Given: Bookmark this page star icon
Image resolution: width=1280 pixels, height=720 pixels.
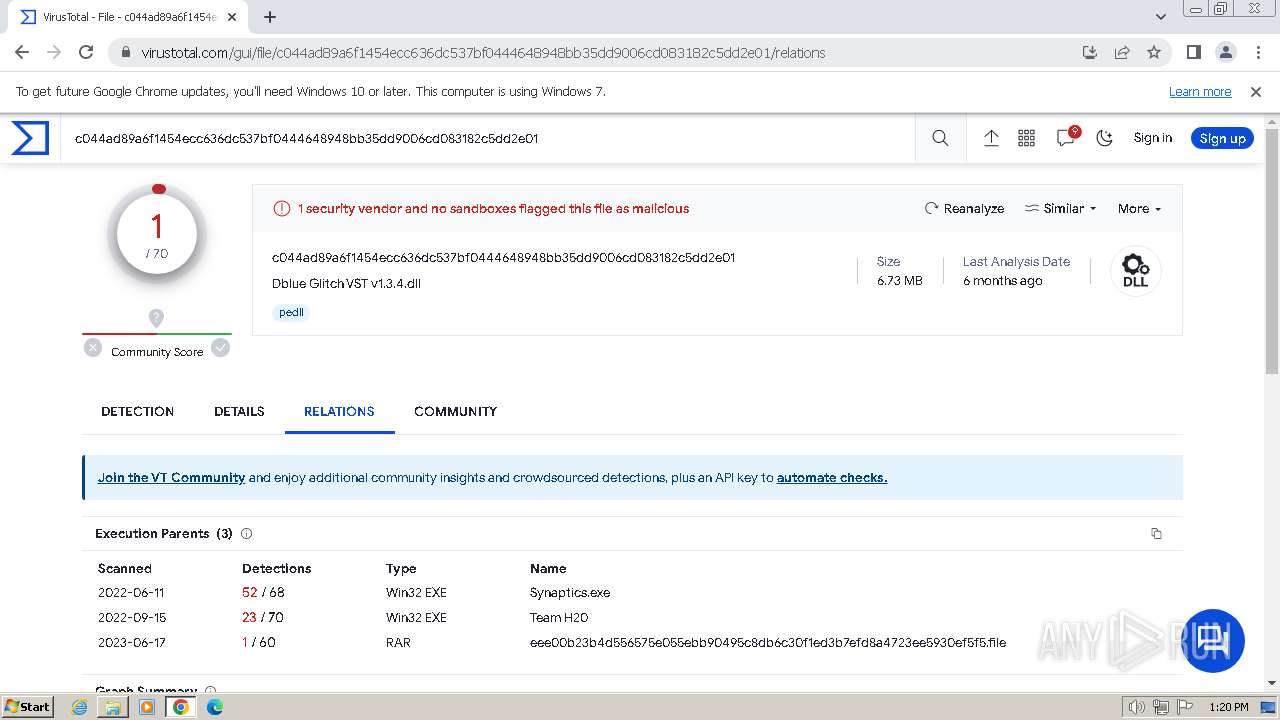Looking at the screenshot, I should click(x=1154, y=53).
